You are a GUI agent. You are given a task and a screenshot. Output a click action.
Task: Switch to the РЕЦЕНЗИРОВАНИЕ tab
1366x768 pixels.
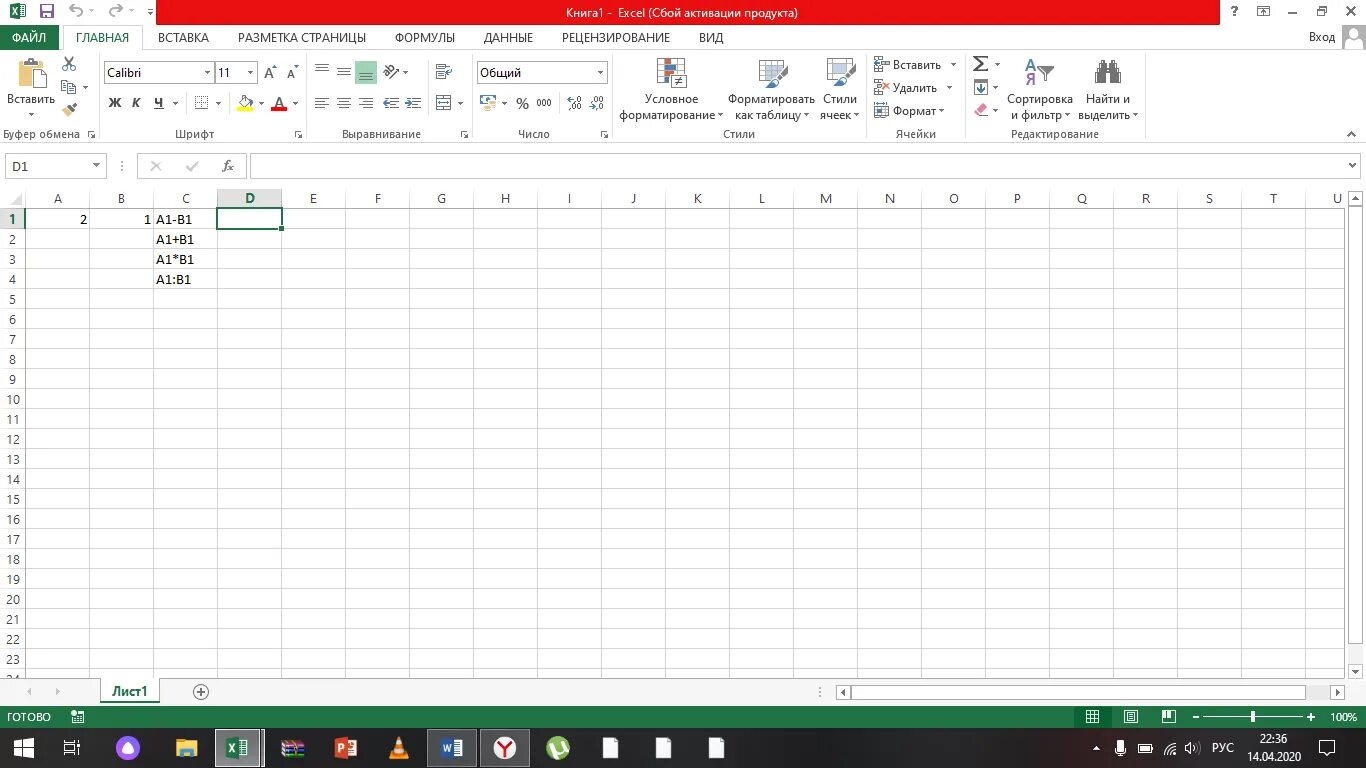(x=616, y=38)
